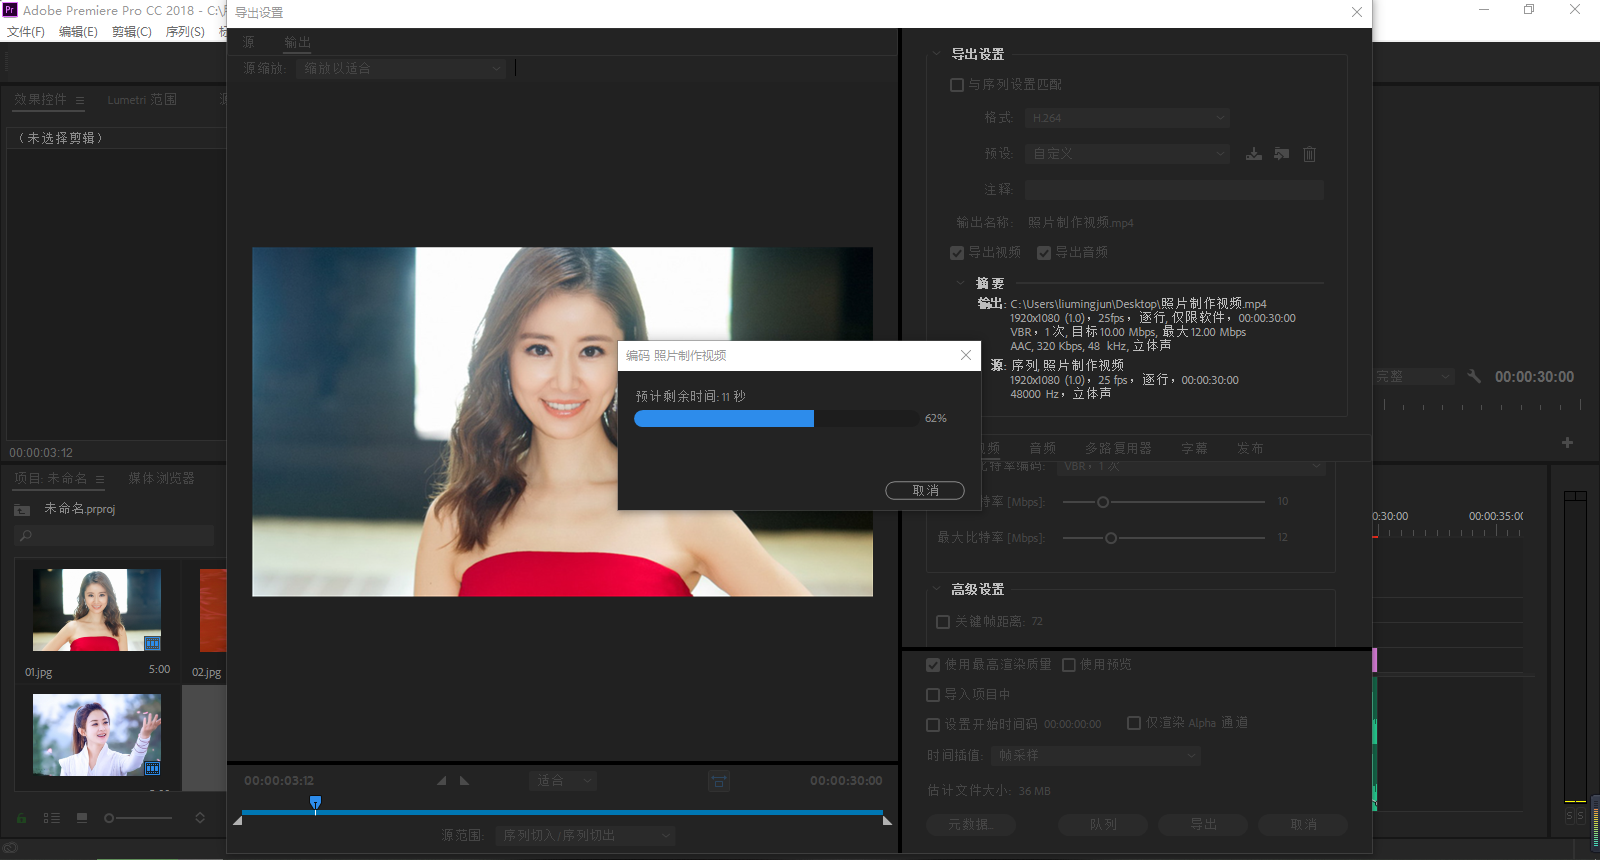Collapse the 摘要 summary section

960,284
